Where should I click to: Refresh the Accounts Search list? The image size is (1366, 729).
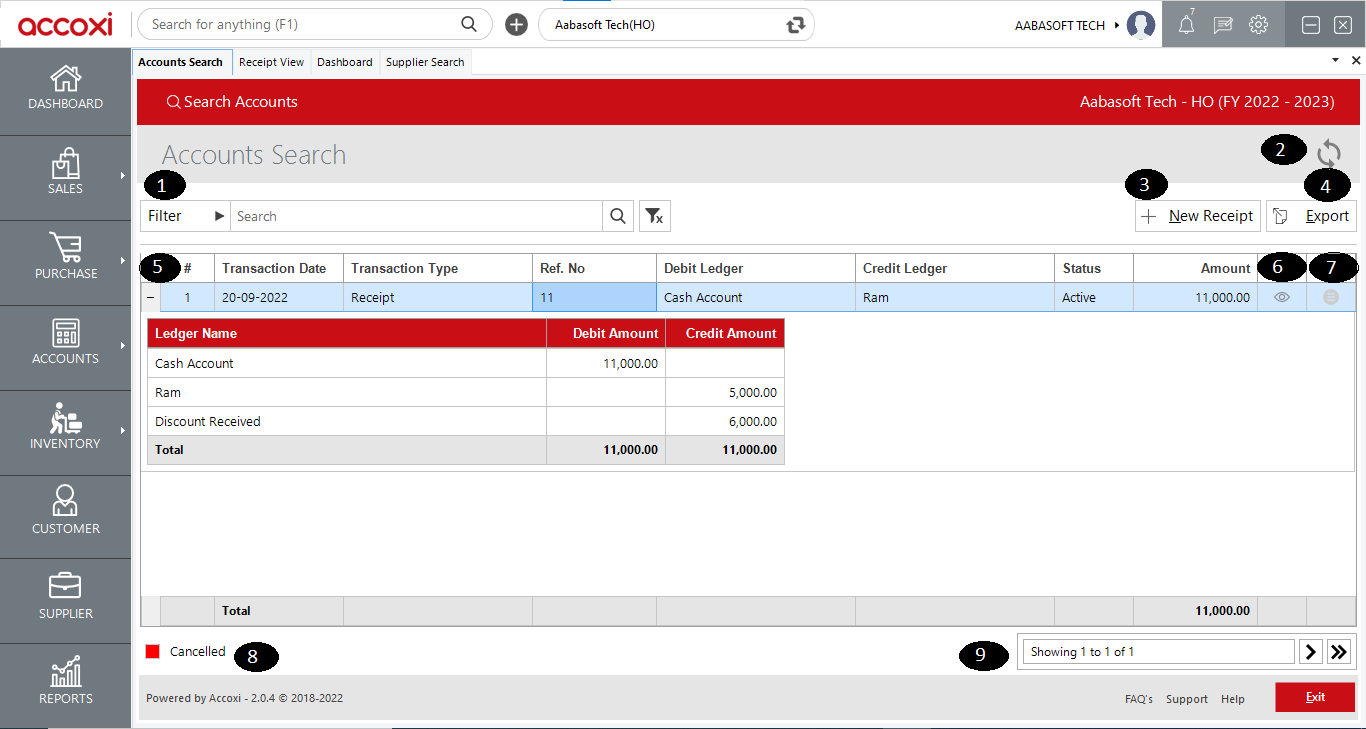point(1329,154)
